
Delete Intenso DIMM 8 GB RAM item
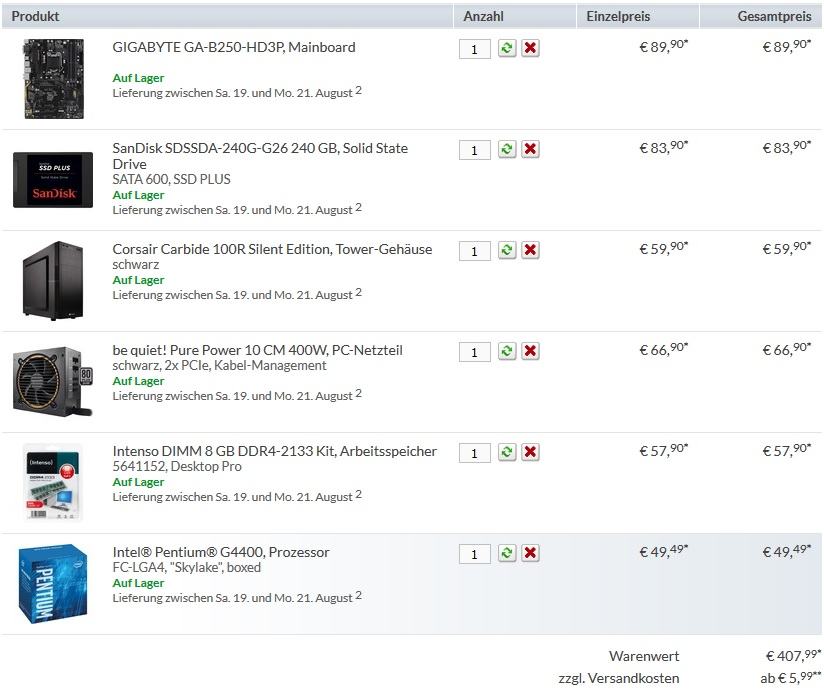click(x=530, y=452)
